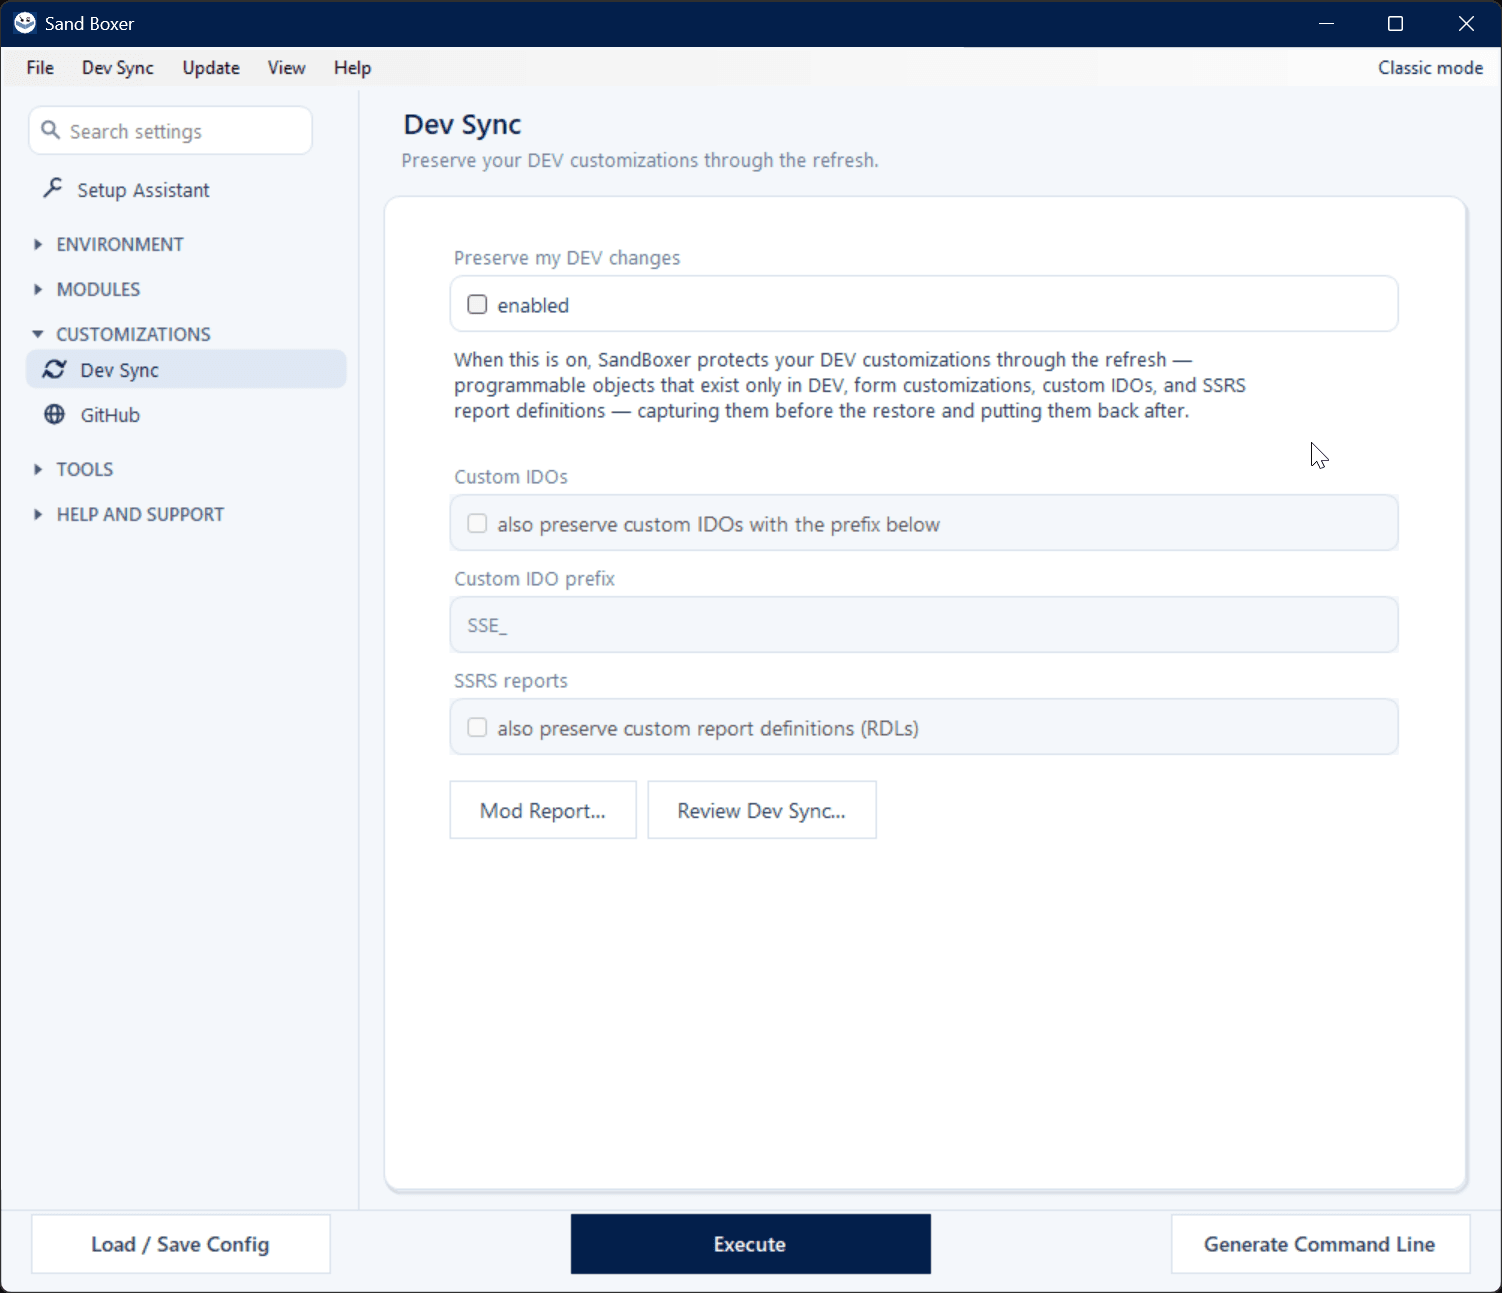Click the Dev Sync refresh arrows icon

click(x=54, y=369)
